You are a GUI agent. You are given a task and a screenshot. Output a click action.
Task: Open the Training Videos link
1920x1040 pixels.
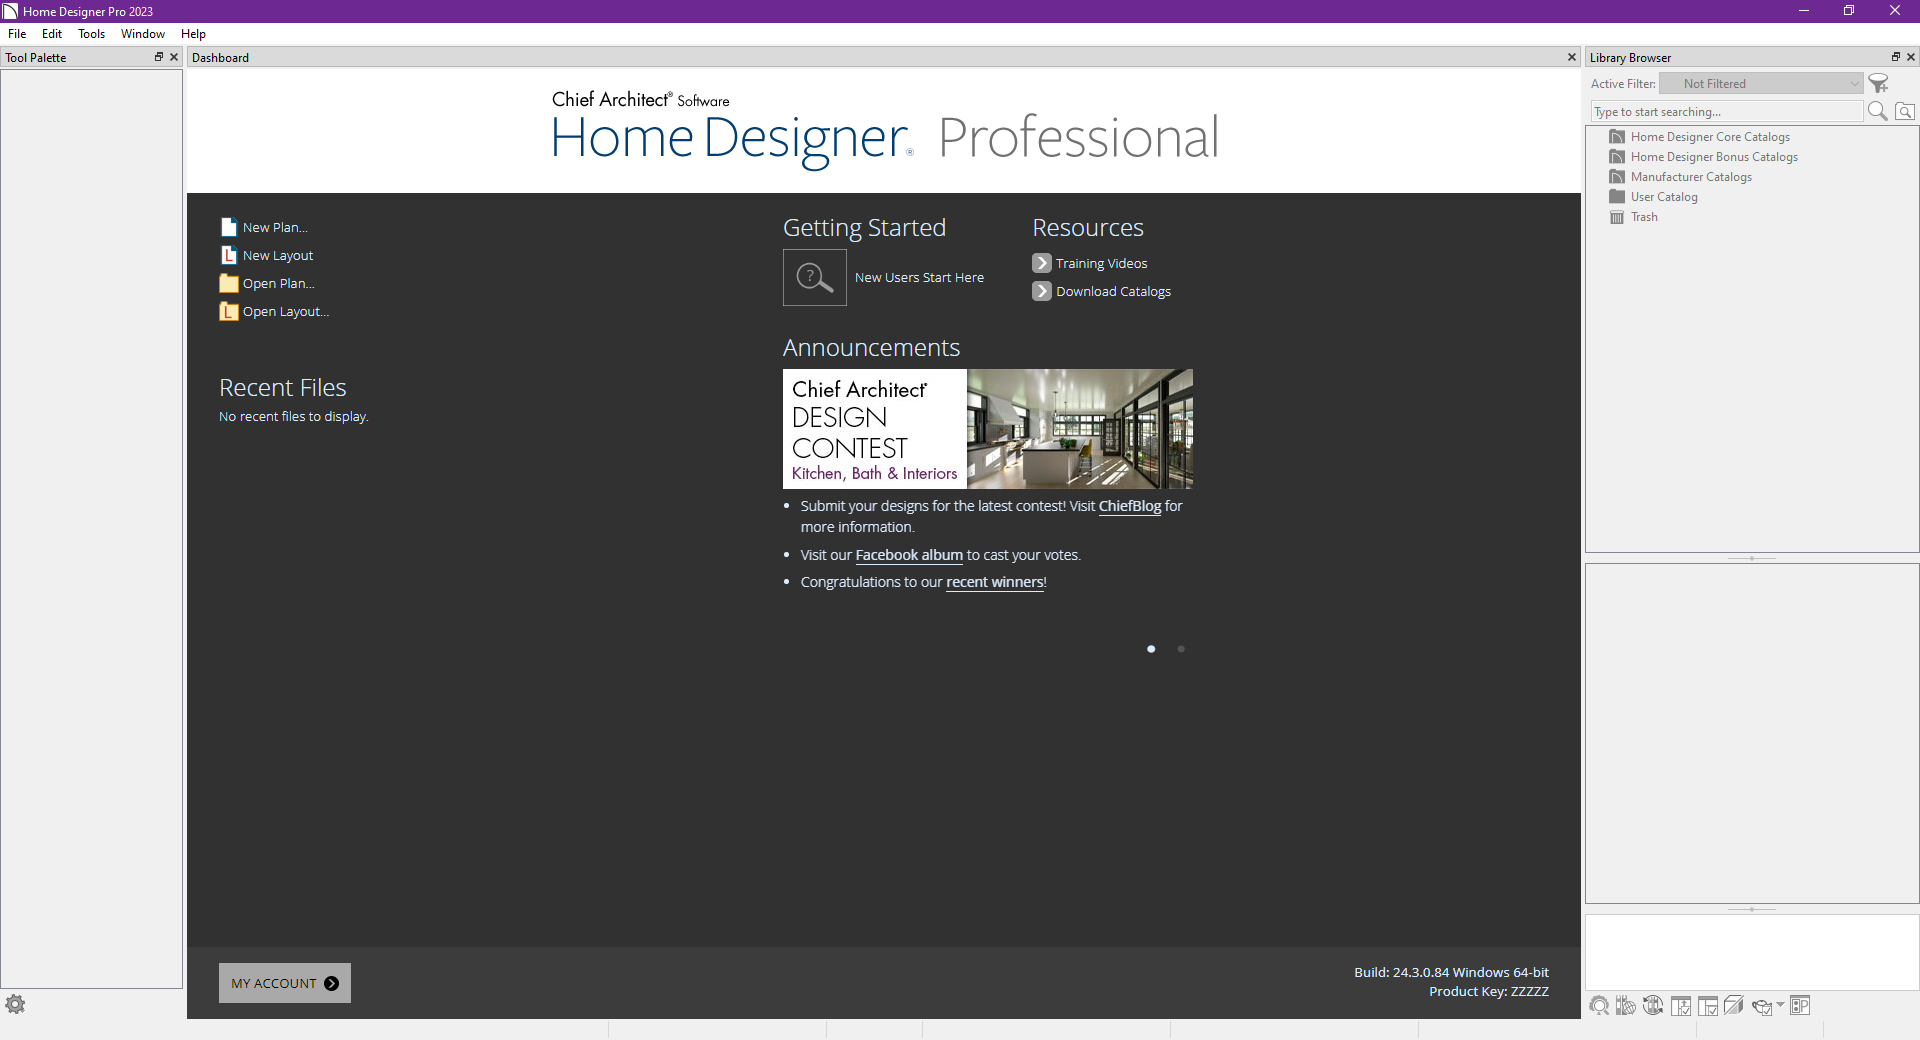1102,264
